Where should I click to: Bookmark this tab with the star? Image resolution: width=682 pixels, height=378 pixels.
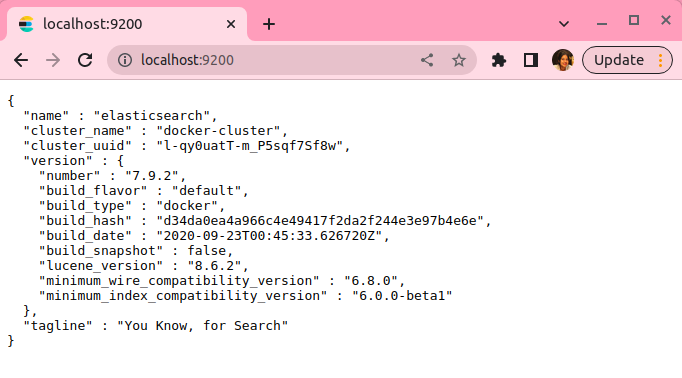click(458, 60)
